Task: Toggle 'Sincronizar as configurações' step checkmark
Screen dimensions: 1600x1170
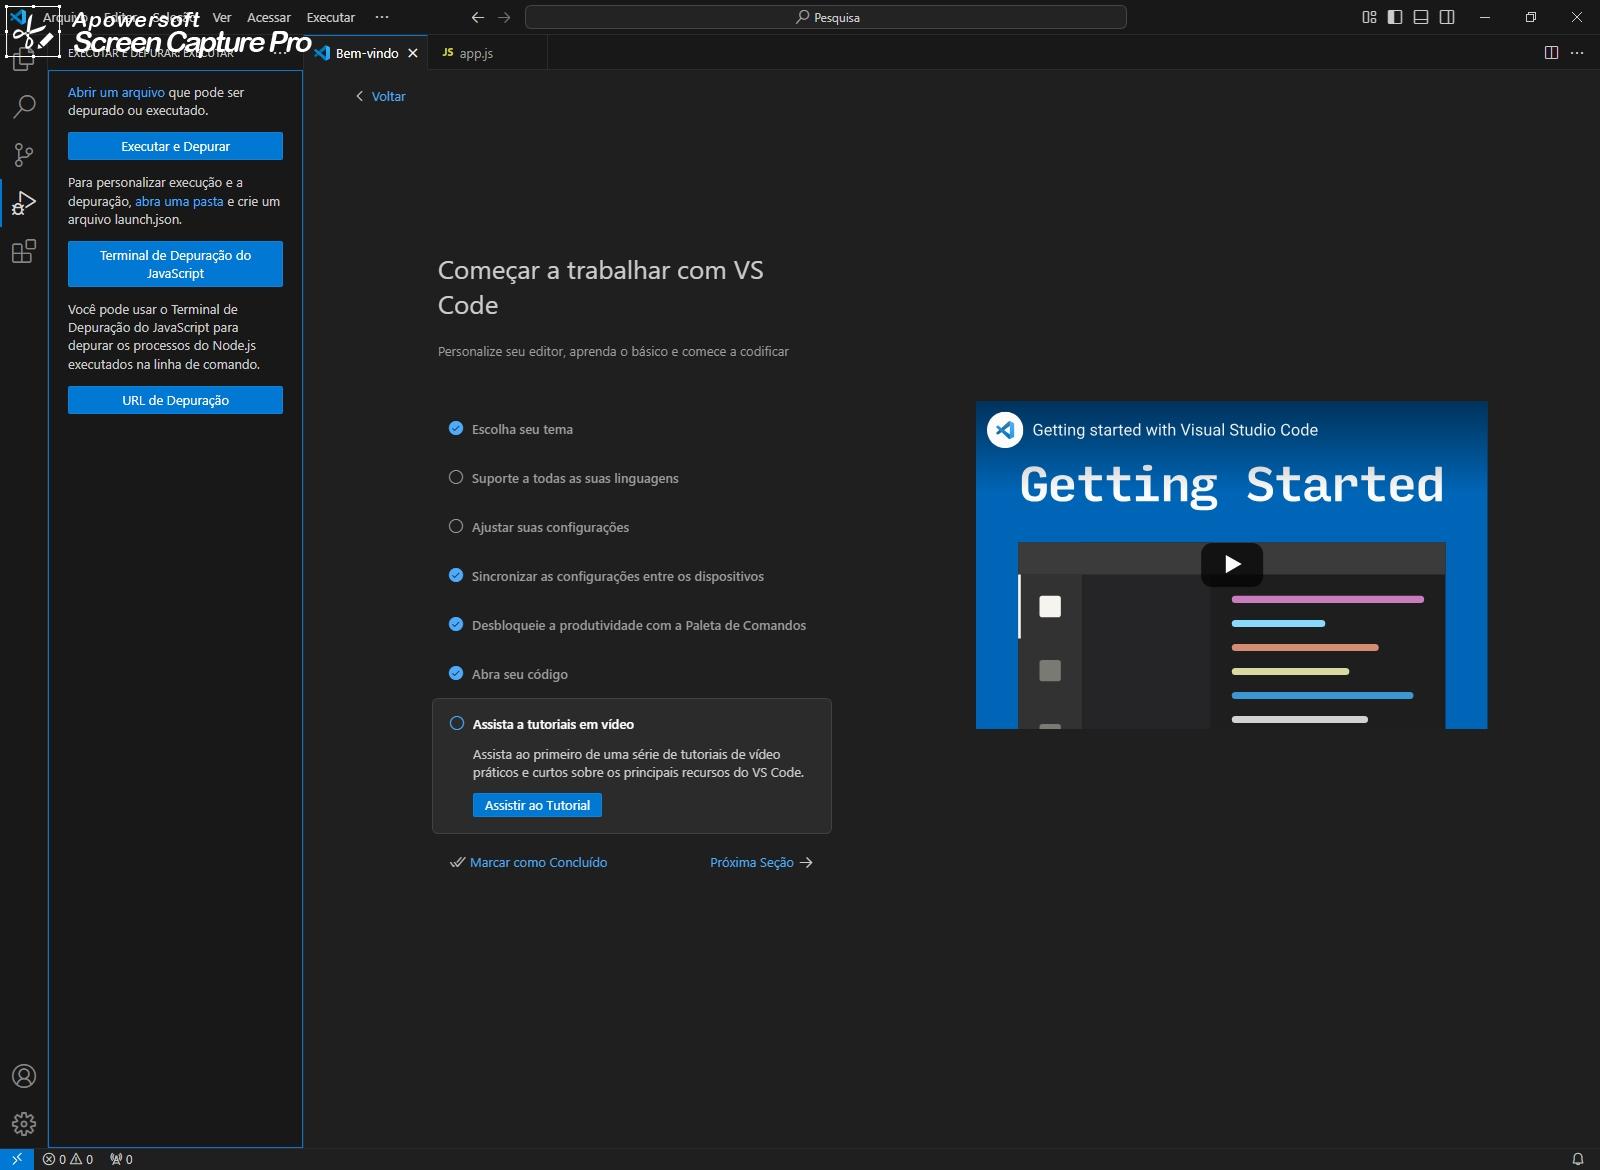Action: [x=456, y=576]
